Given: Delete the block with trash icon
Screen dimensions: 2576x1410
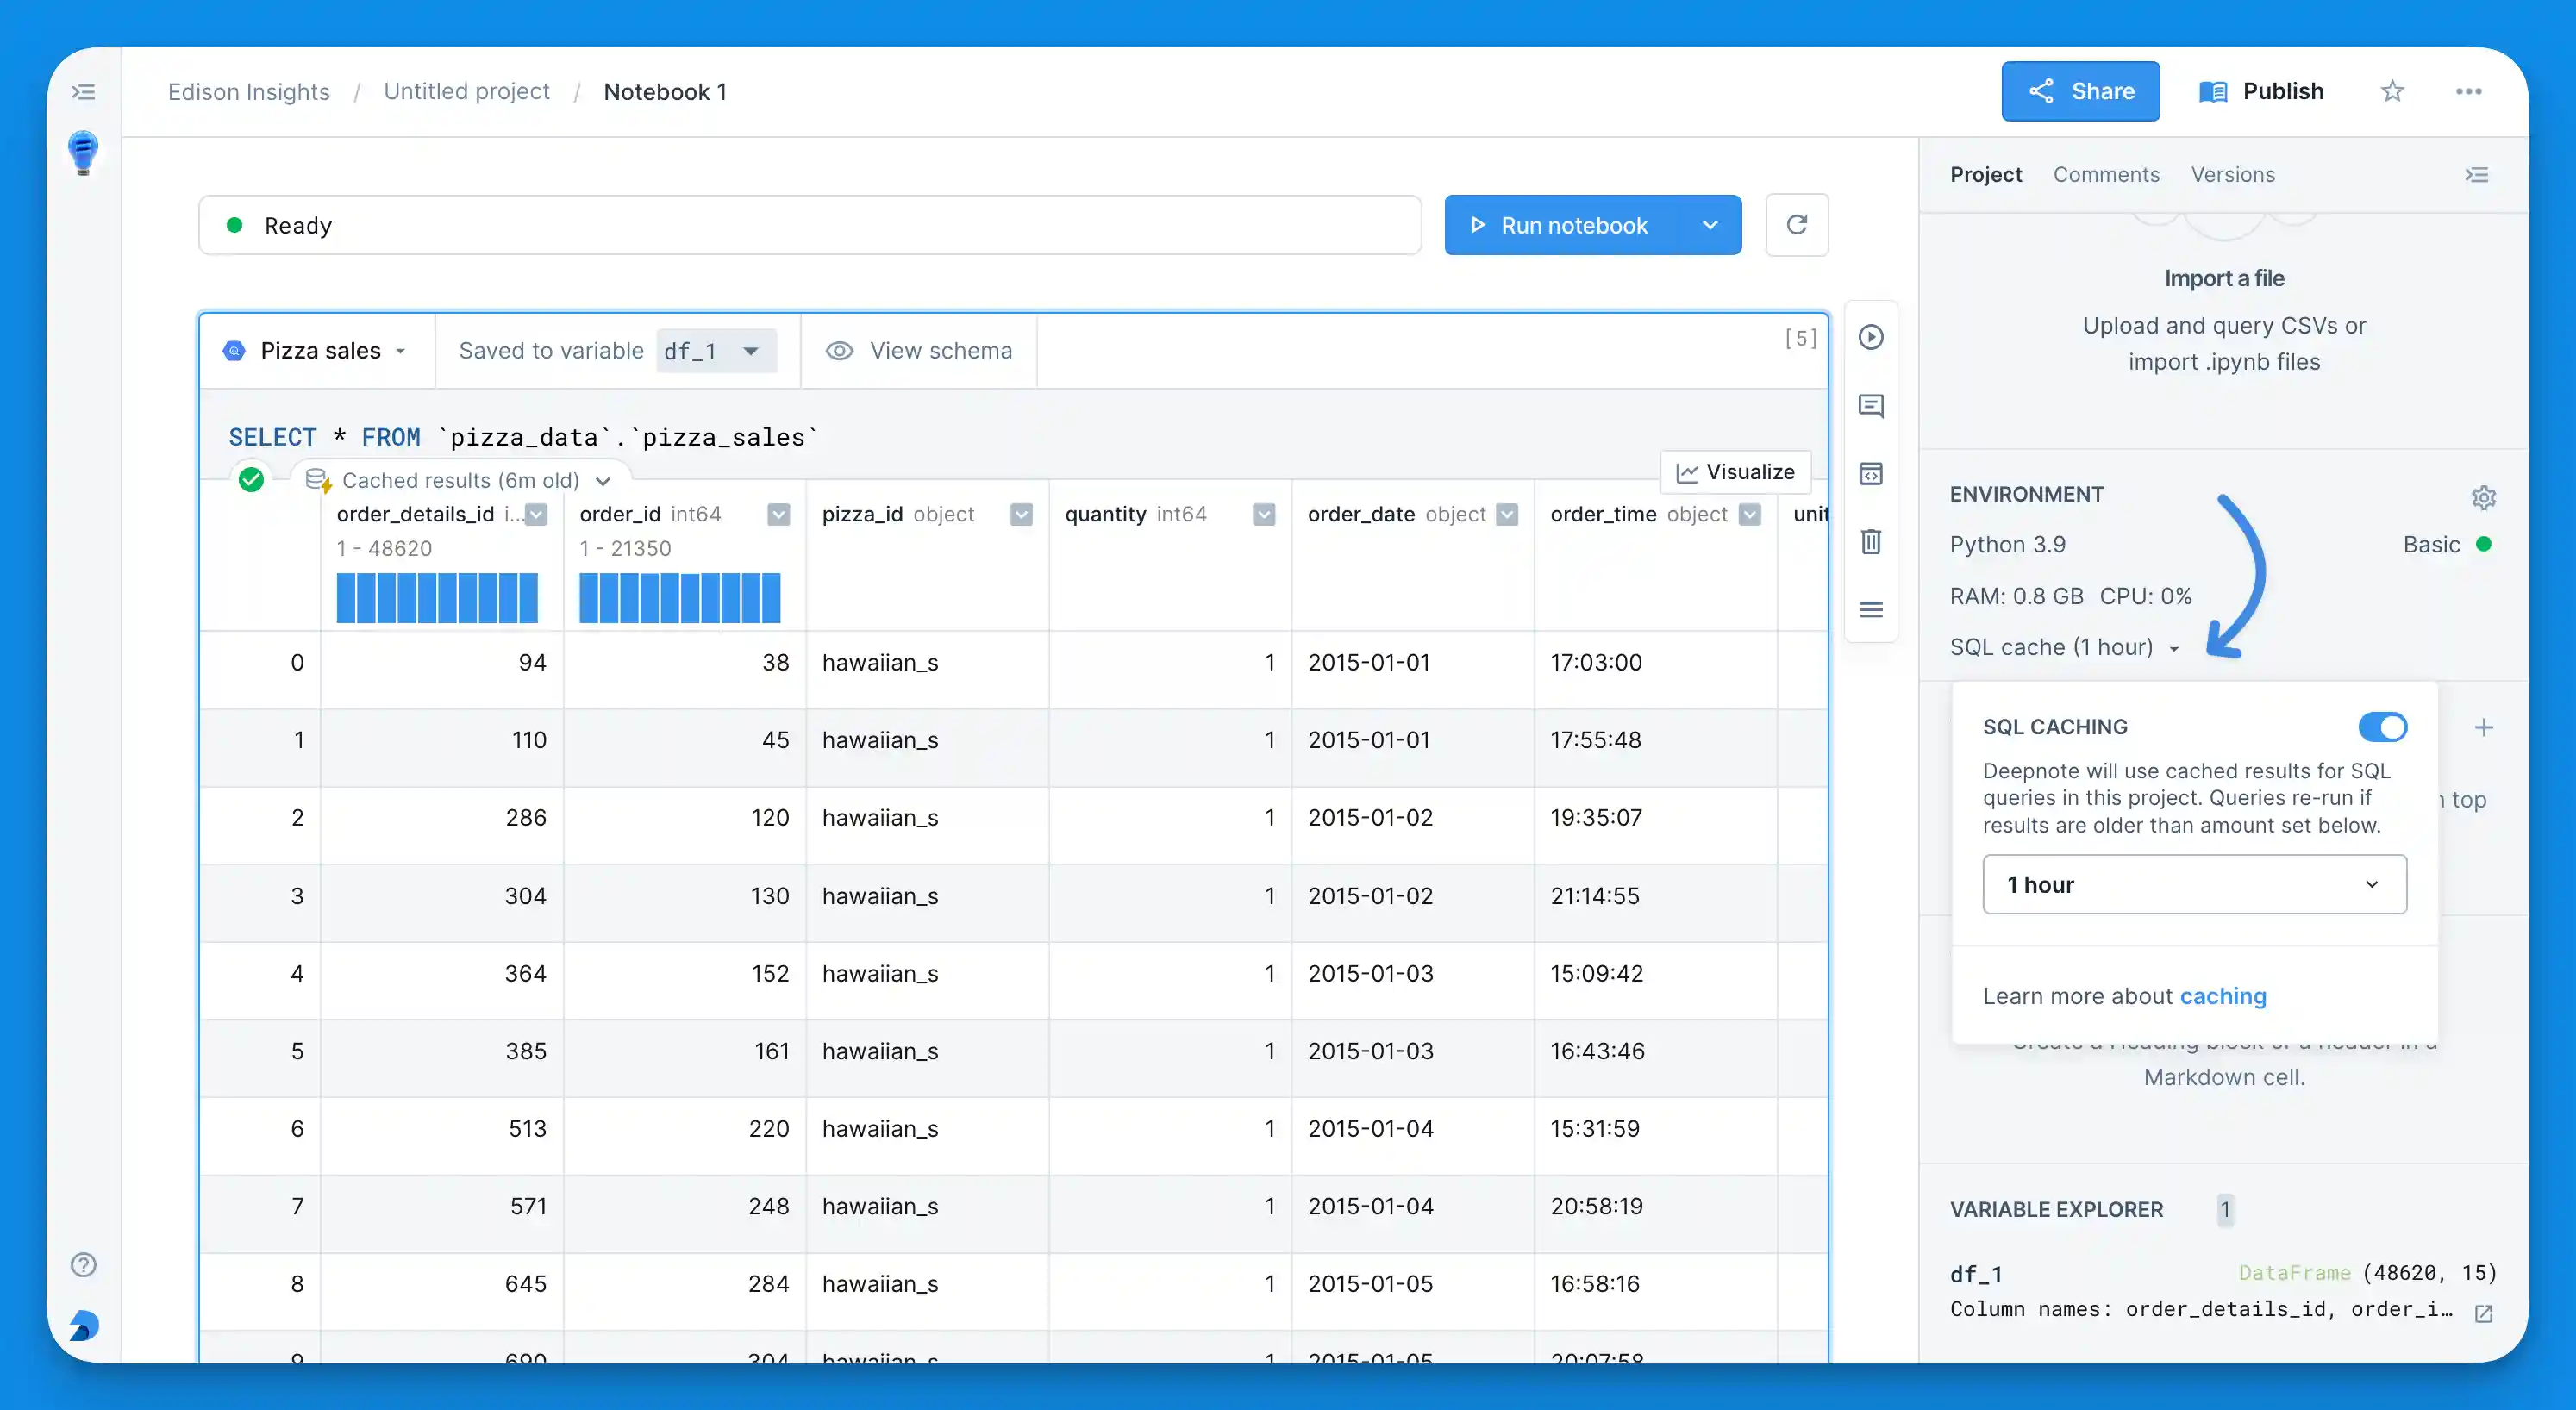Looking at the screenshot, I should coord(1871,541).
